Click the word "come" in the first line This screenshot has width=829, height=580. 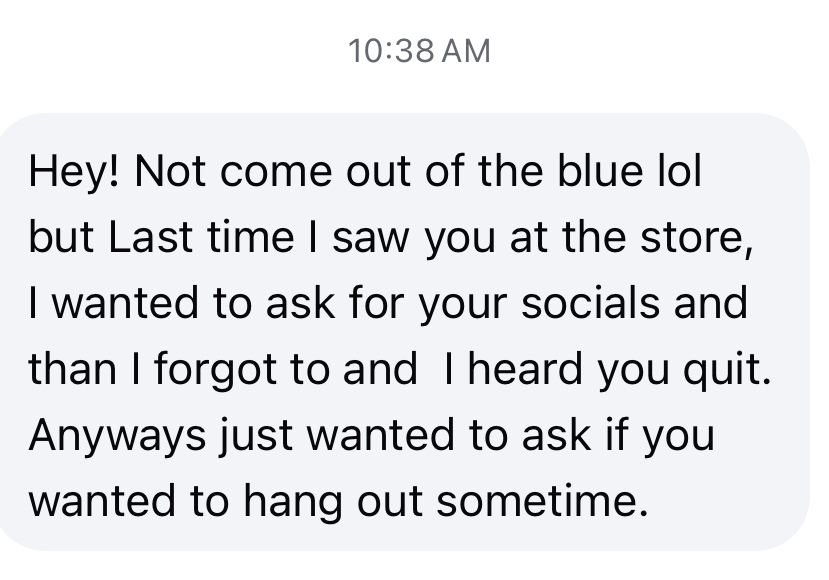point(276,173)
